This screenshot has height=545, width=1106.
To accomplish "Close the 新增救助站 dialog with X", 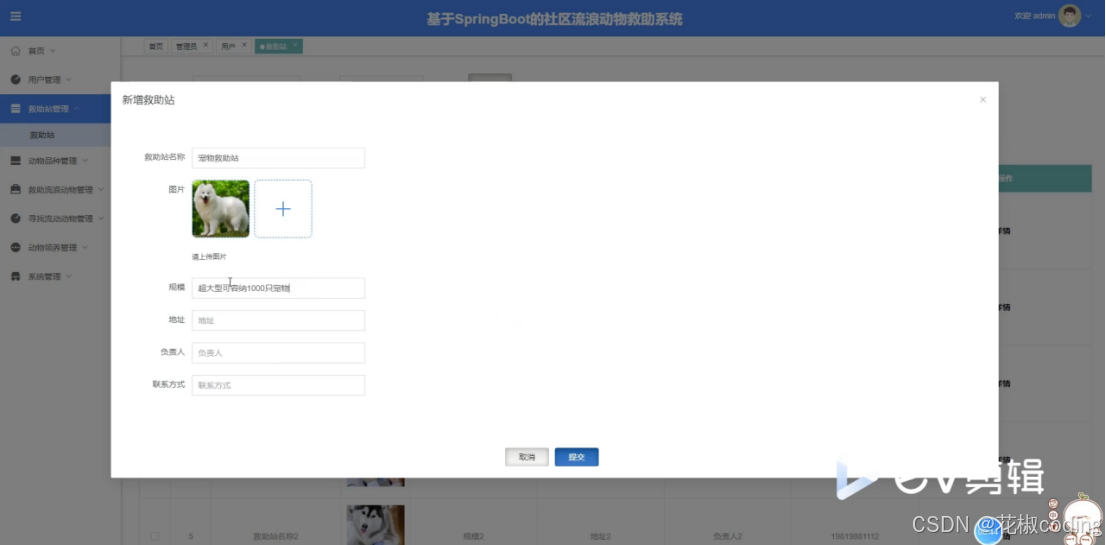I will [983, 99].
